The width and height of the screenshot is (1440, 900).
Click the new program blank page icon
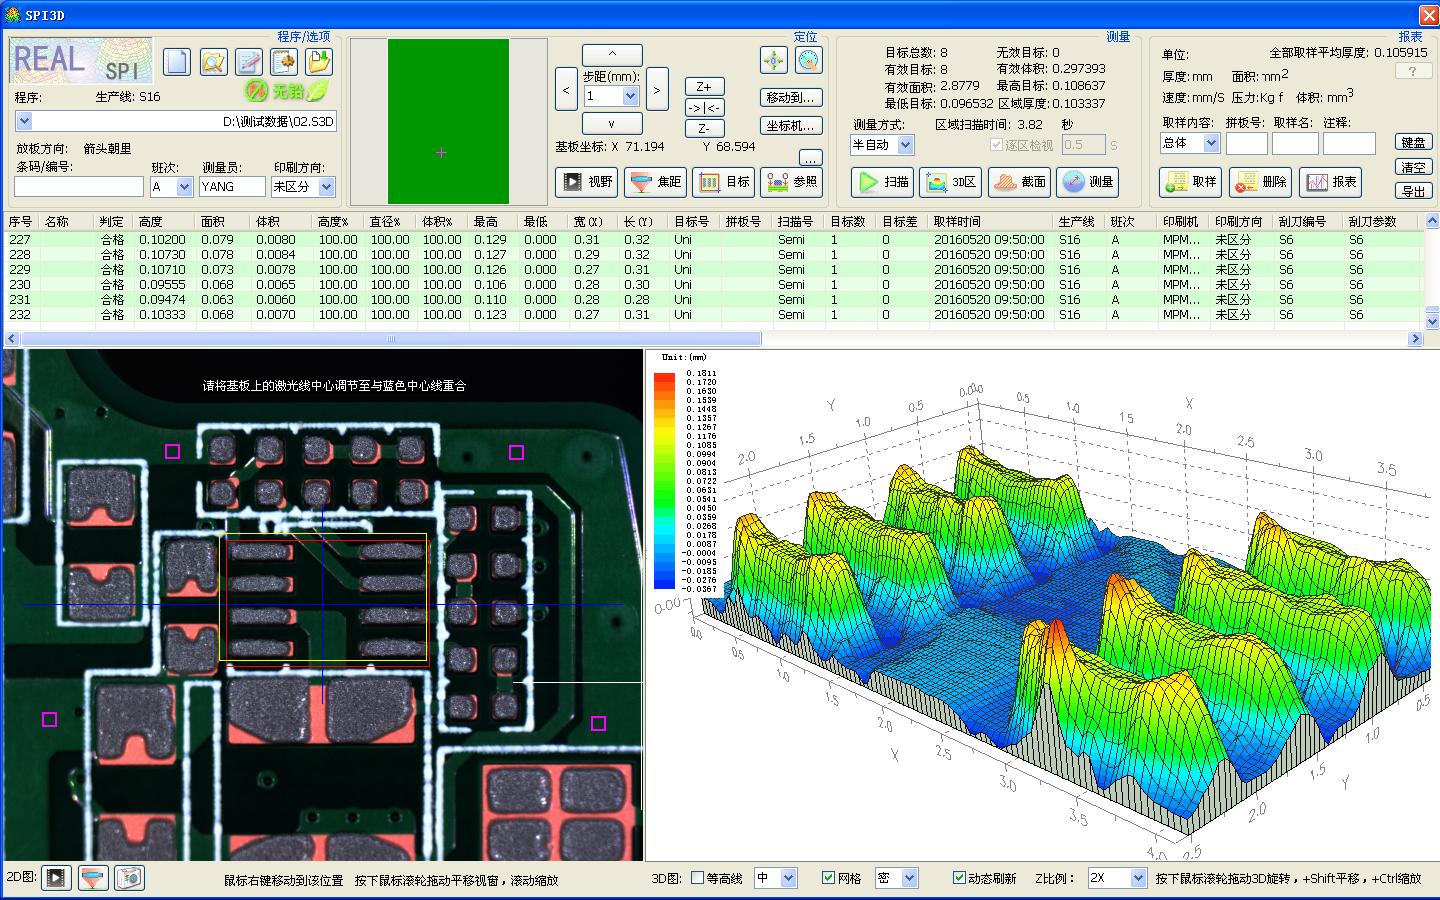click(x=176, y=62)
